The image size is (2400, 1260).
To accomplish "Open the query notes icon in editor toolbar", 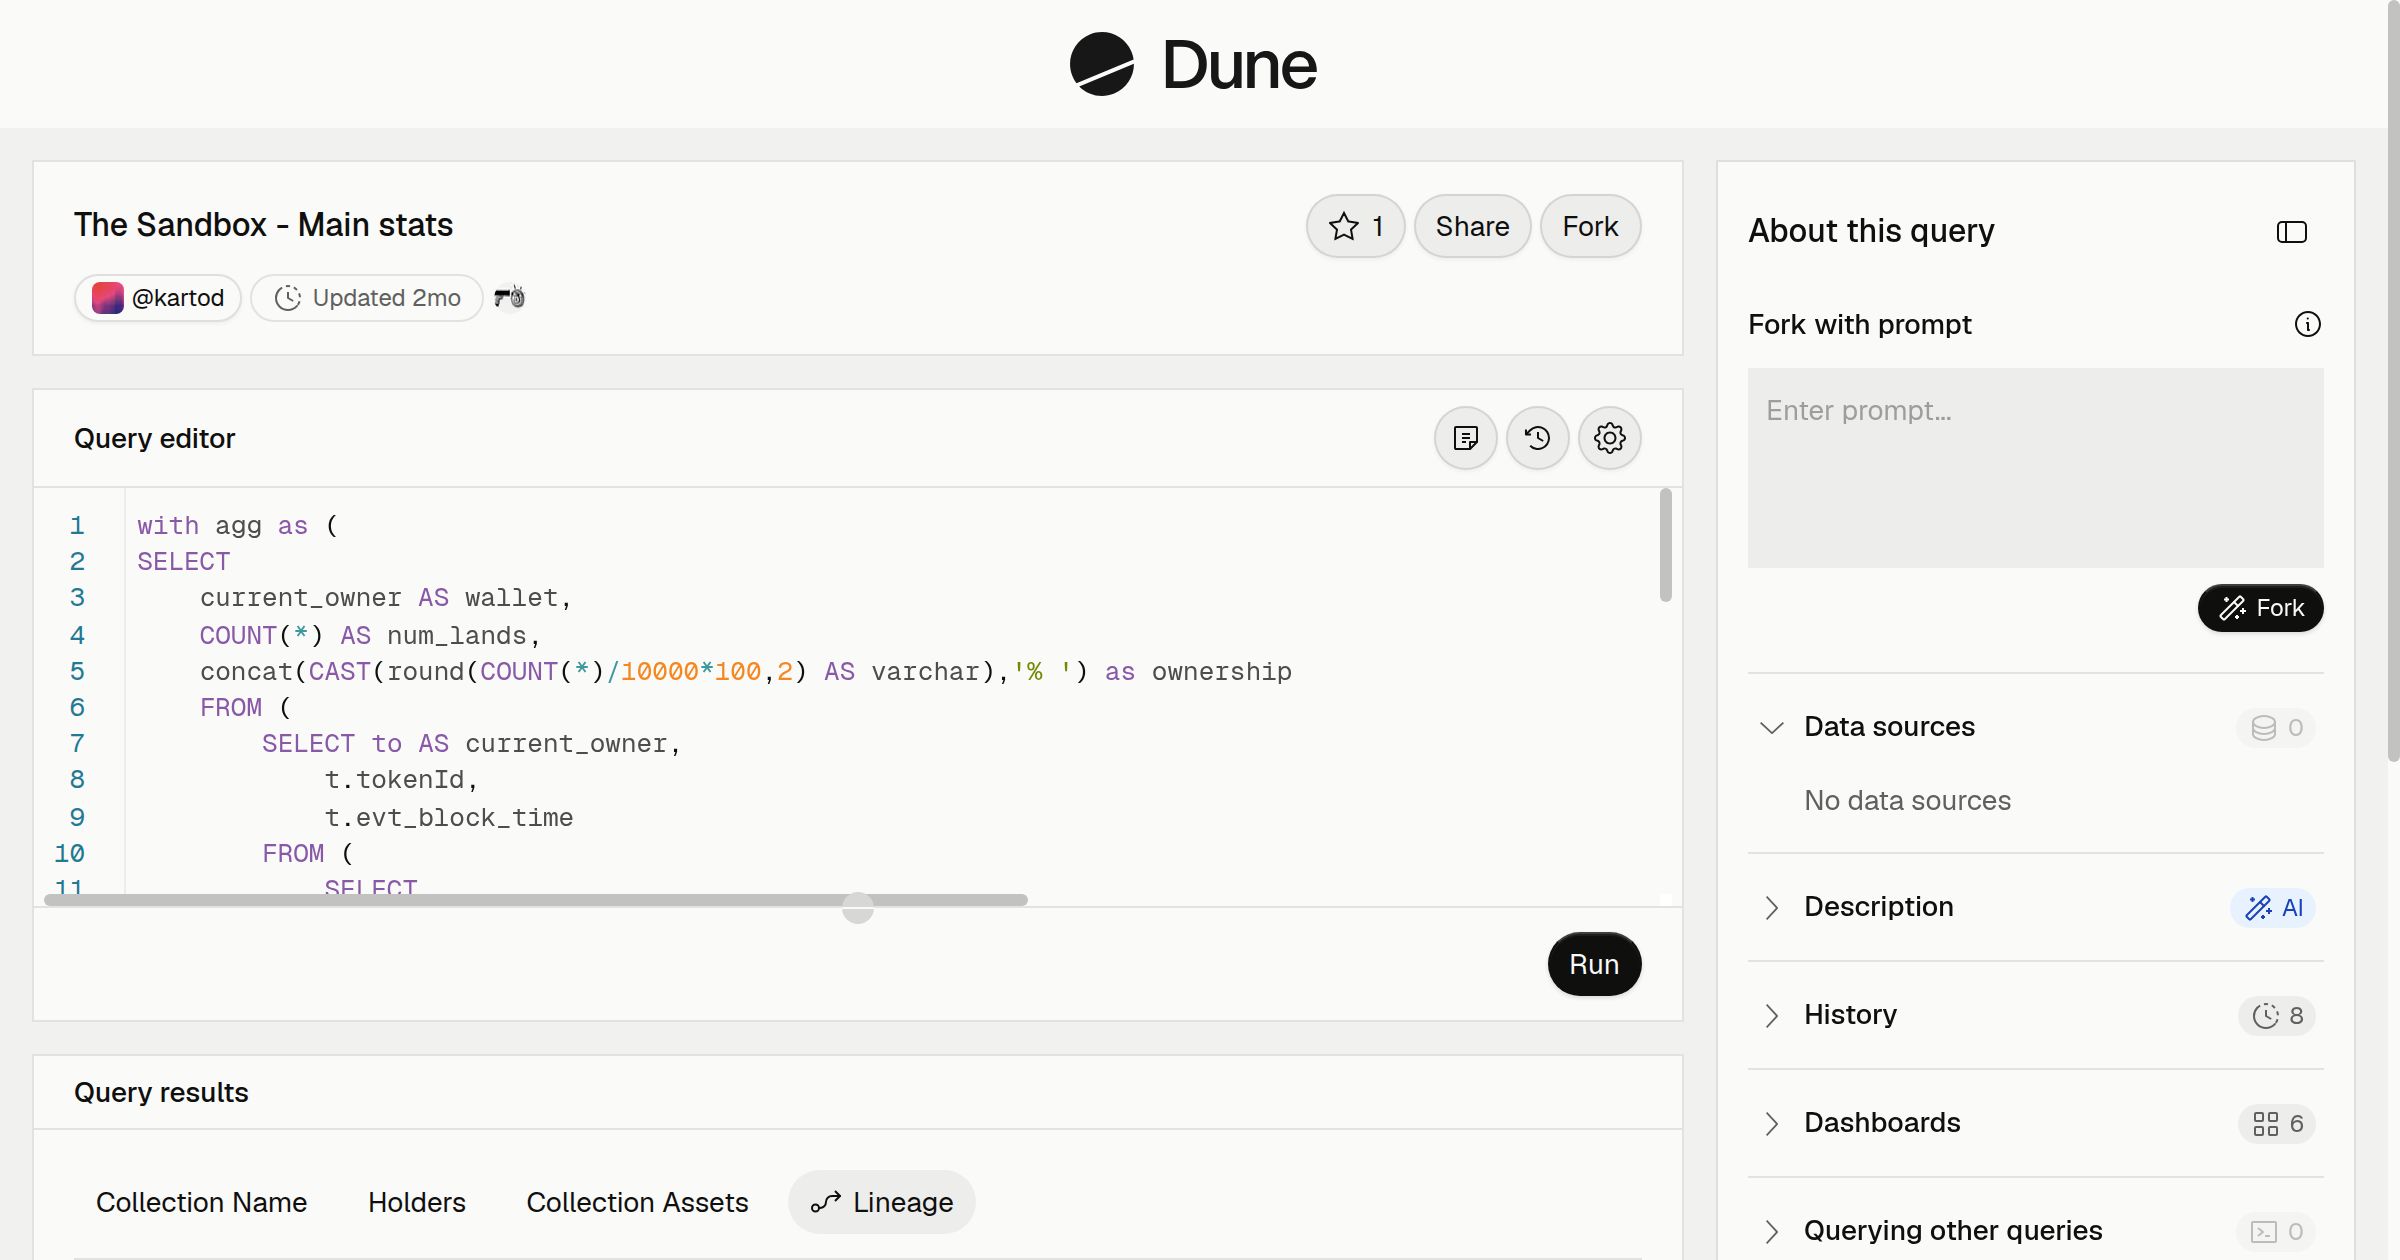I will click(1465, 438).
